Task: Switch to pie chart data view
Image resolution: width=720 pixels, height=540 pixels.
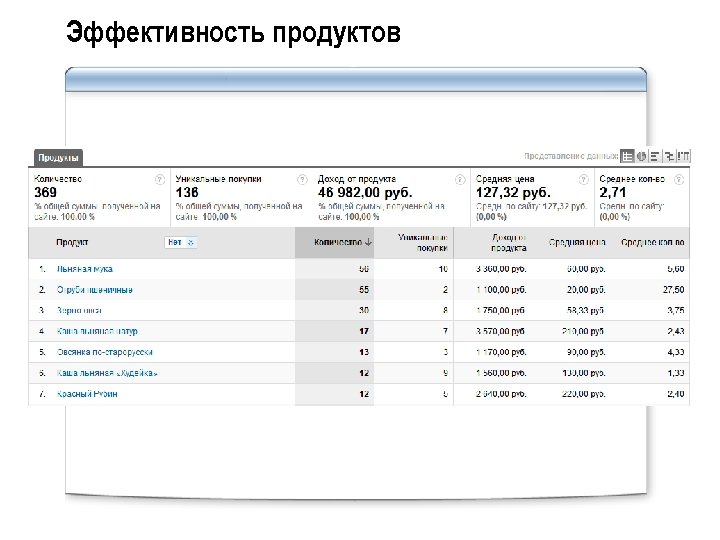Action: 641,156
